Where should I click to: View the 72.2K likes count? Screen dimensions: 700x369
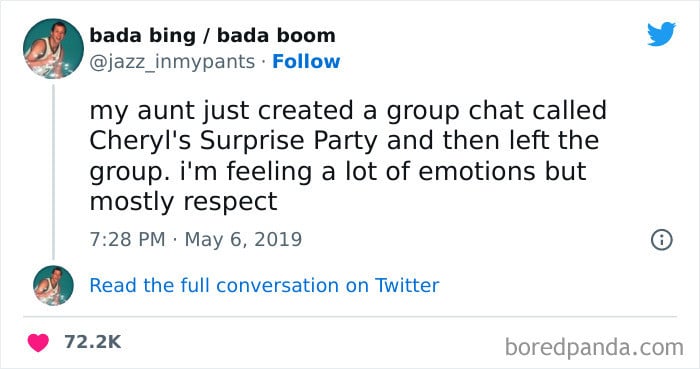click(x=92, y=342)
